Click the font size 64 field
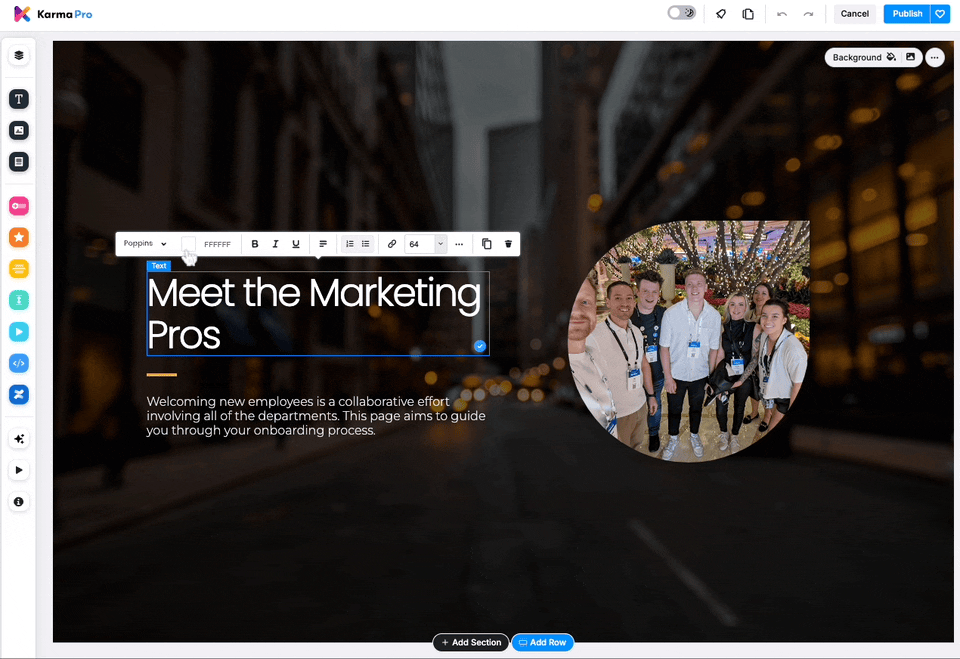960x659 pixels. pos(419,244)
